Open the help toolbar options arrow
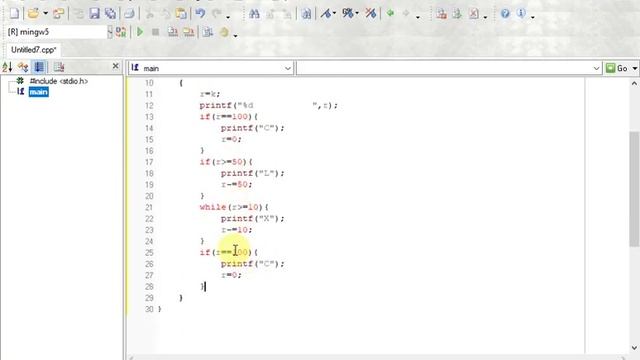The height and width of the screenshot is (360, 640). pyautogui.click(x=533, y=16)
